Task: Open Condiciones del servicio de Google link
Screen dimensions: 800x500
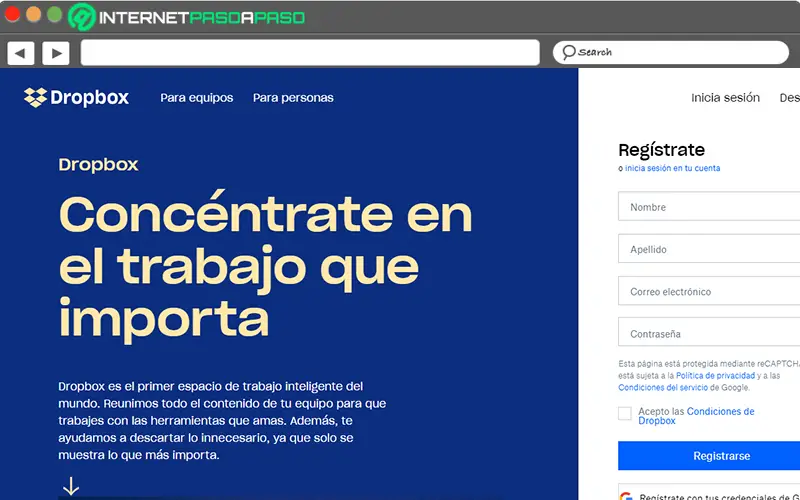Action: 663,387
